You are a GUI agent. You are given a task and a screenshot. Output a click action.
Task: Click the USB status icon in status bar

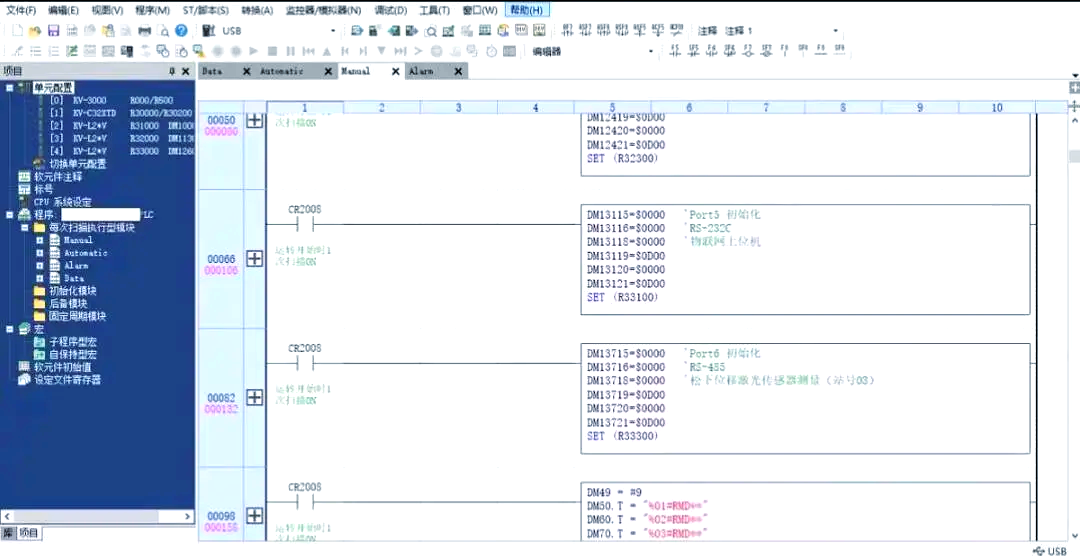pyautogui.click(x=1038, y=550)
